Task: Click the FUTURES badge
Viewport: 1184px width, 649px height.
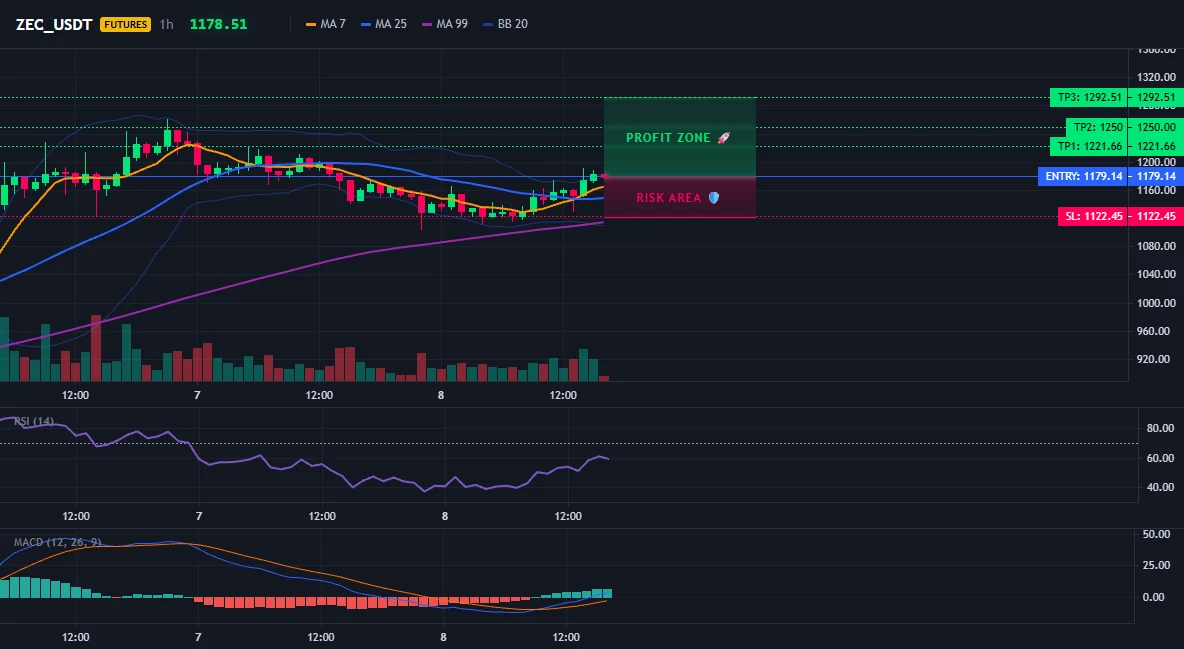Action: click(125, 24)
